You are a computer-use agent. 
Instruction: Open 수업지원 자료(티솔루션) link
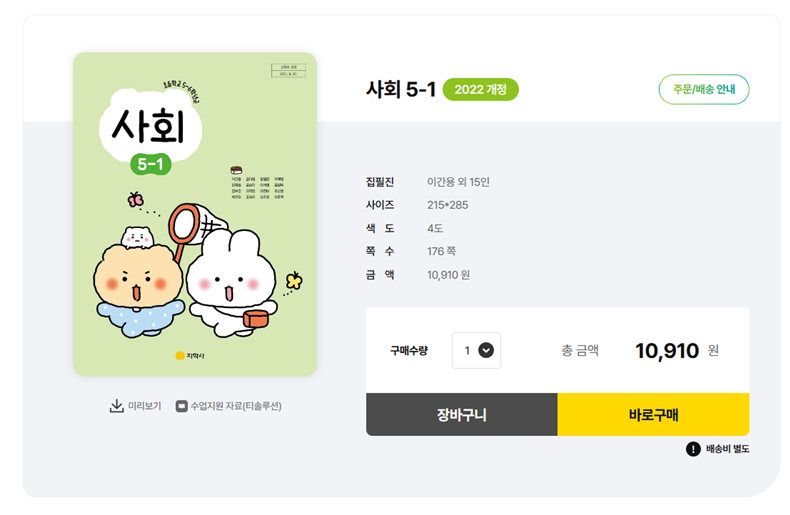(236, 406)
